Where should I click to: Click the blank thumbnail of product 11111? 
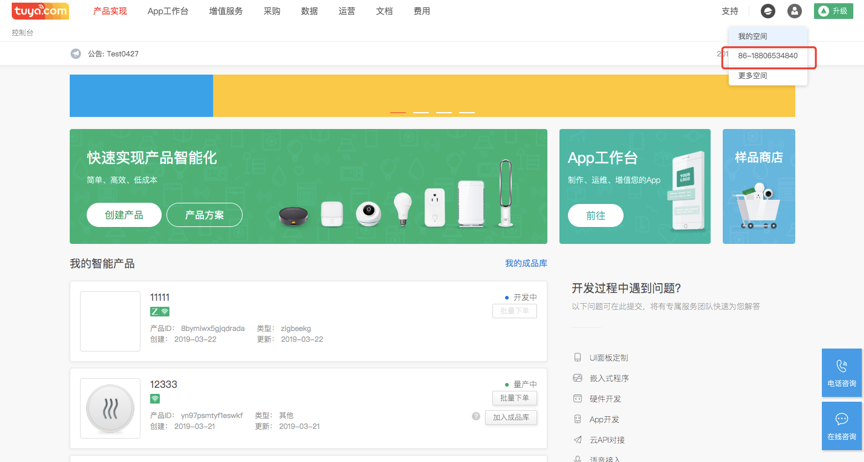point(110,321)
